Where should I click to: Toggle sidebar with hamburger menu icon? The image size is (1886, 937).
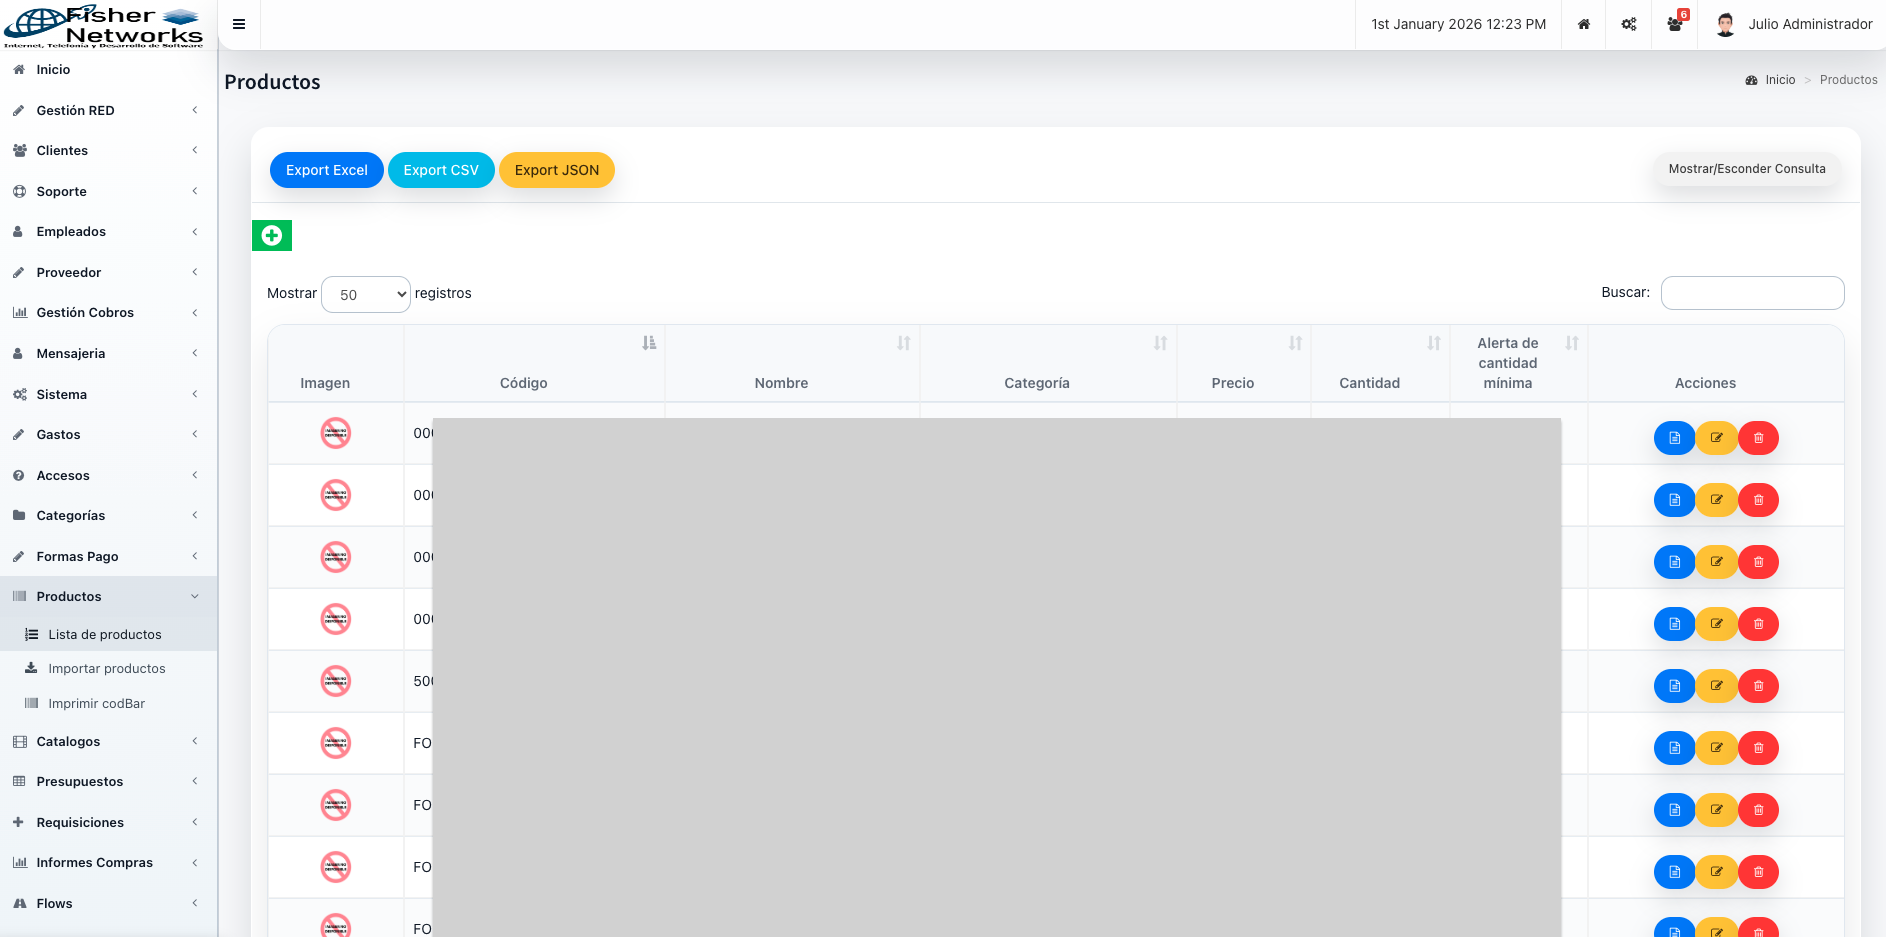239,24
